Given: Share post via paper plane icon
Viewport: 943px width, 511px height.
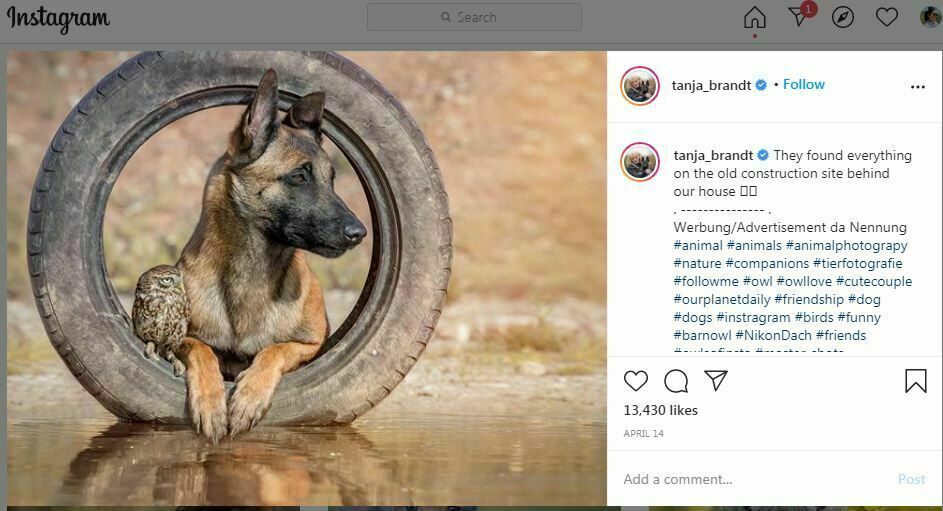Looking at the screenshot, I should (x=715, y=381).
